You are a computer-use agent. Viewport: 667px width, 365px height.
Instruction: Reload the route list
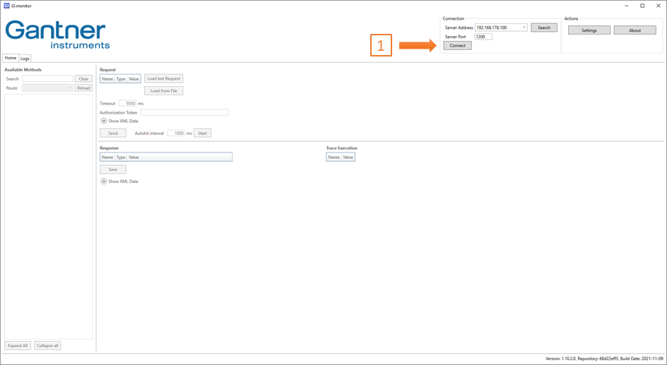[83, 88]
